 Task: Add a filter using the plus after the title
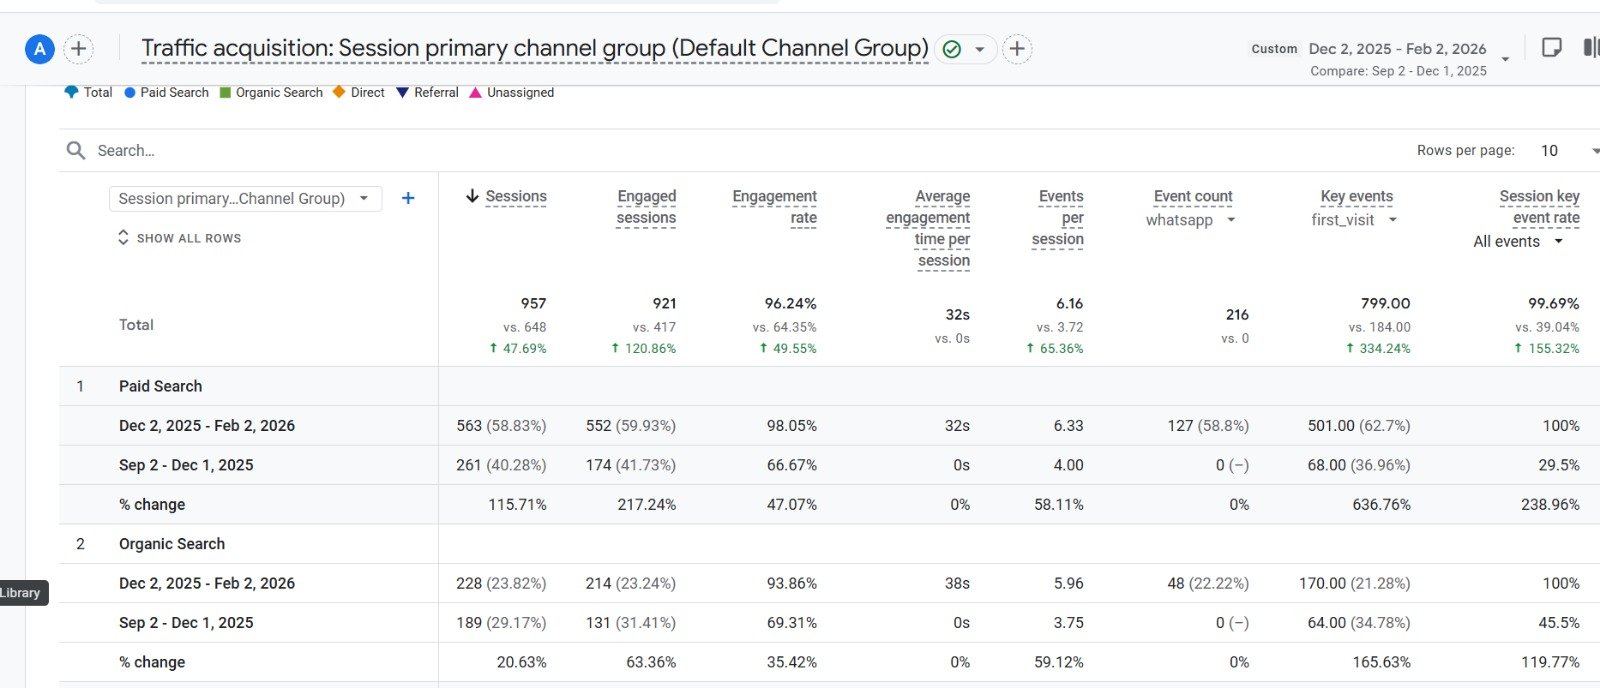1017,49
